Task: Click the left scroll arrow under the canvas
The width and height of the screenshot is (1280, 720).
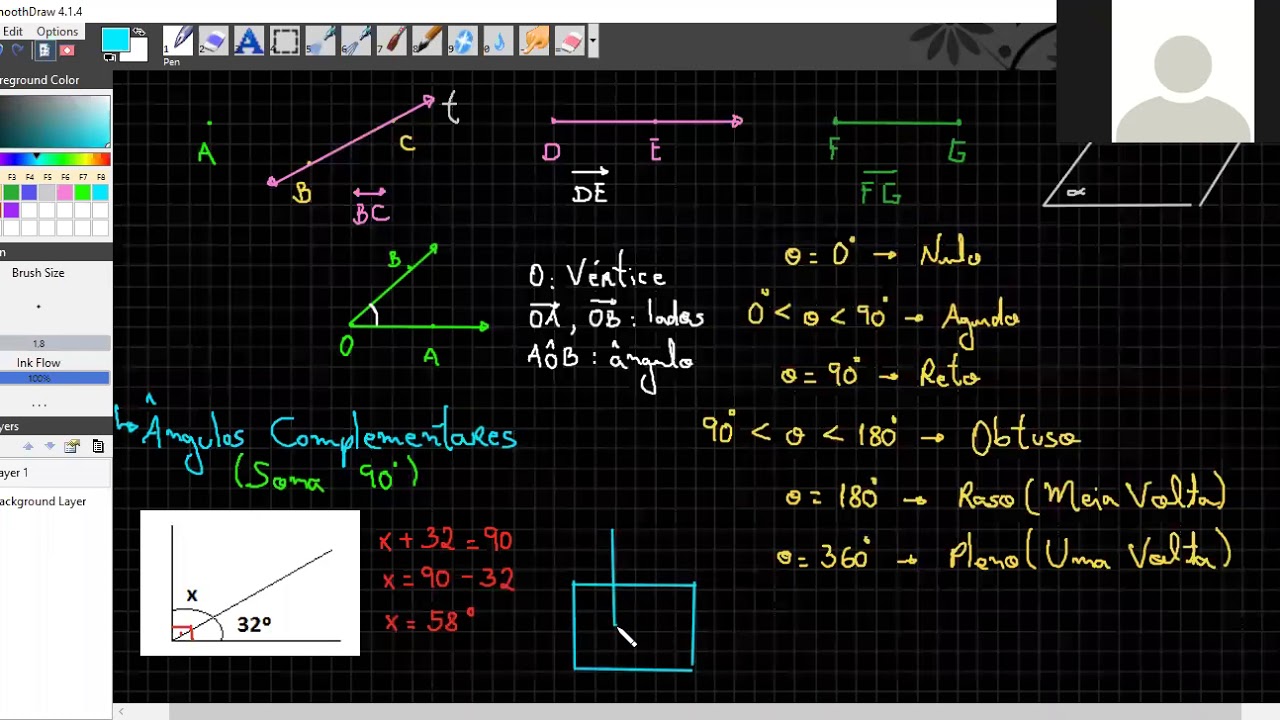Action: pos(121,712)
